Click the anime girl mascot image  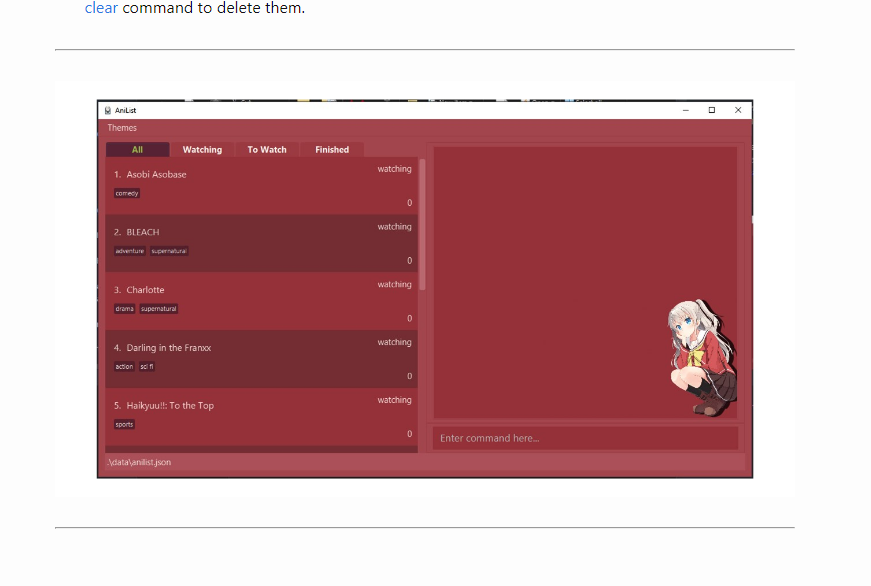(702, 358)
